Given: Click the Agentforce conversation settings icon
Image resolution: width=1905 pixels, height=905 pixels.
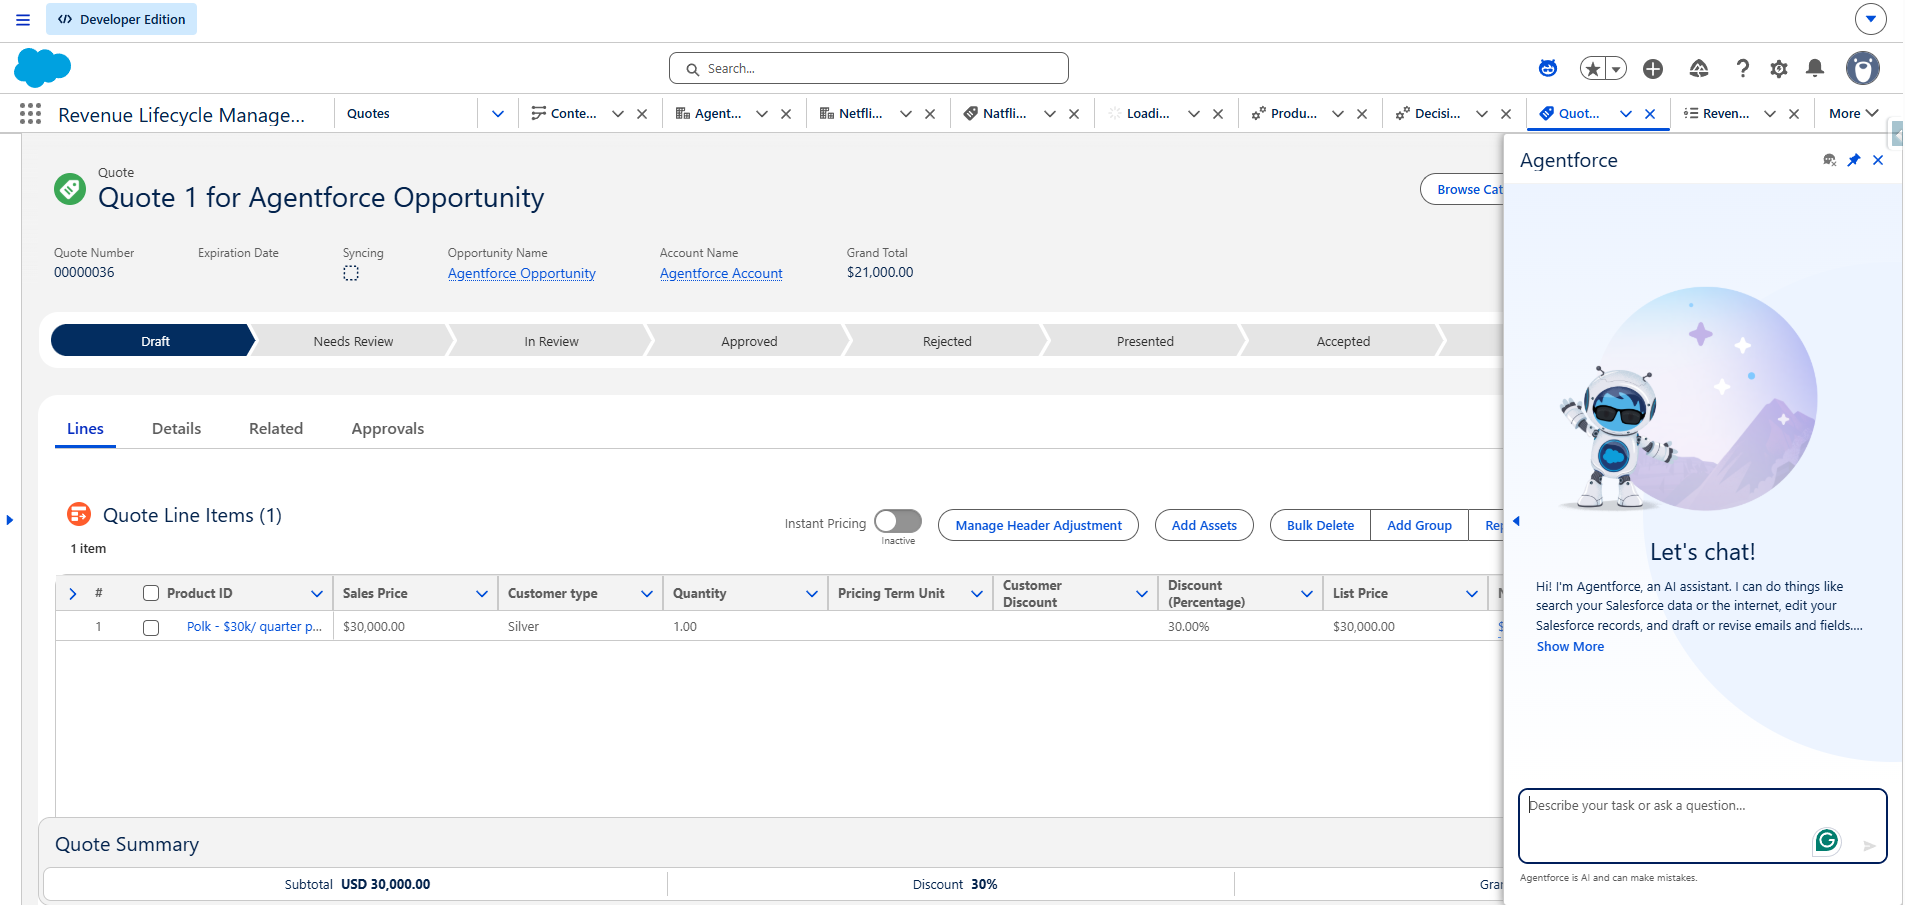Looking at the screenshot, I should pos(1830,160).
